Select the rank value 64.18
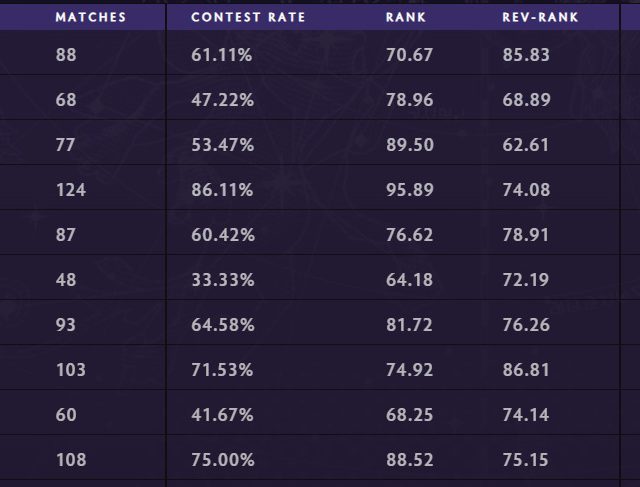The height and width of the screenshot is (487, 640). coord(409,280)
